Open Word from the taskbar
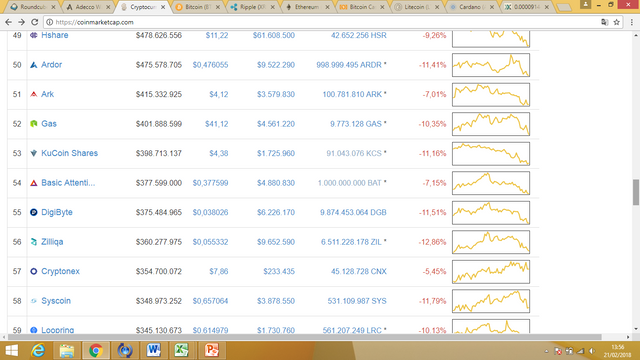The width and height of the screenshot is (640, 360). (x=153, y=351)
